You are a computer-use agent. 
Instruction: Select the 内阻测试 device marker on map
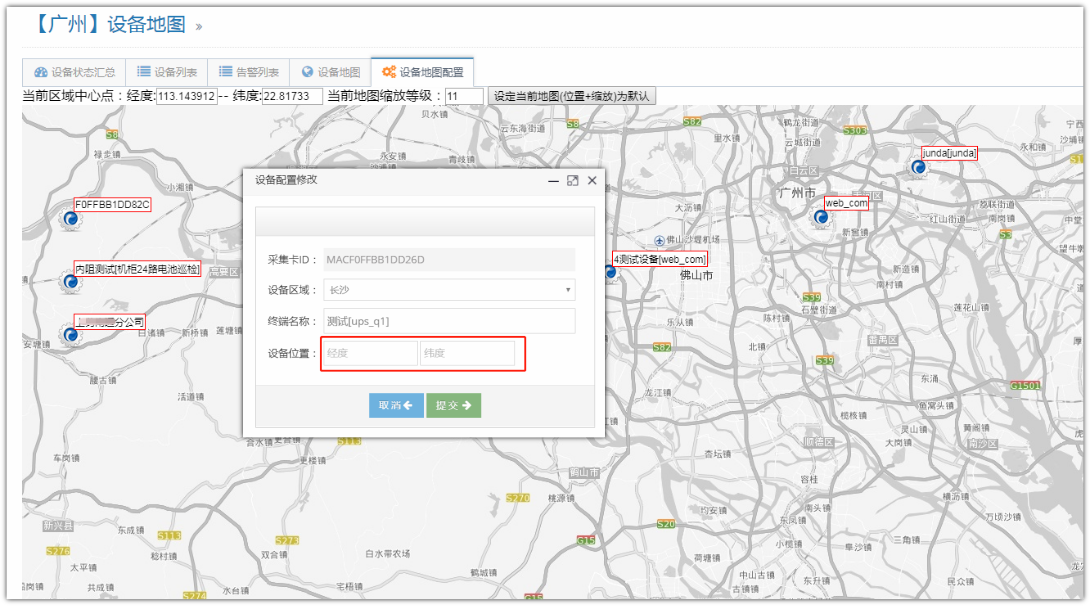click(71, 283)
